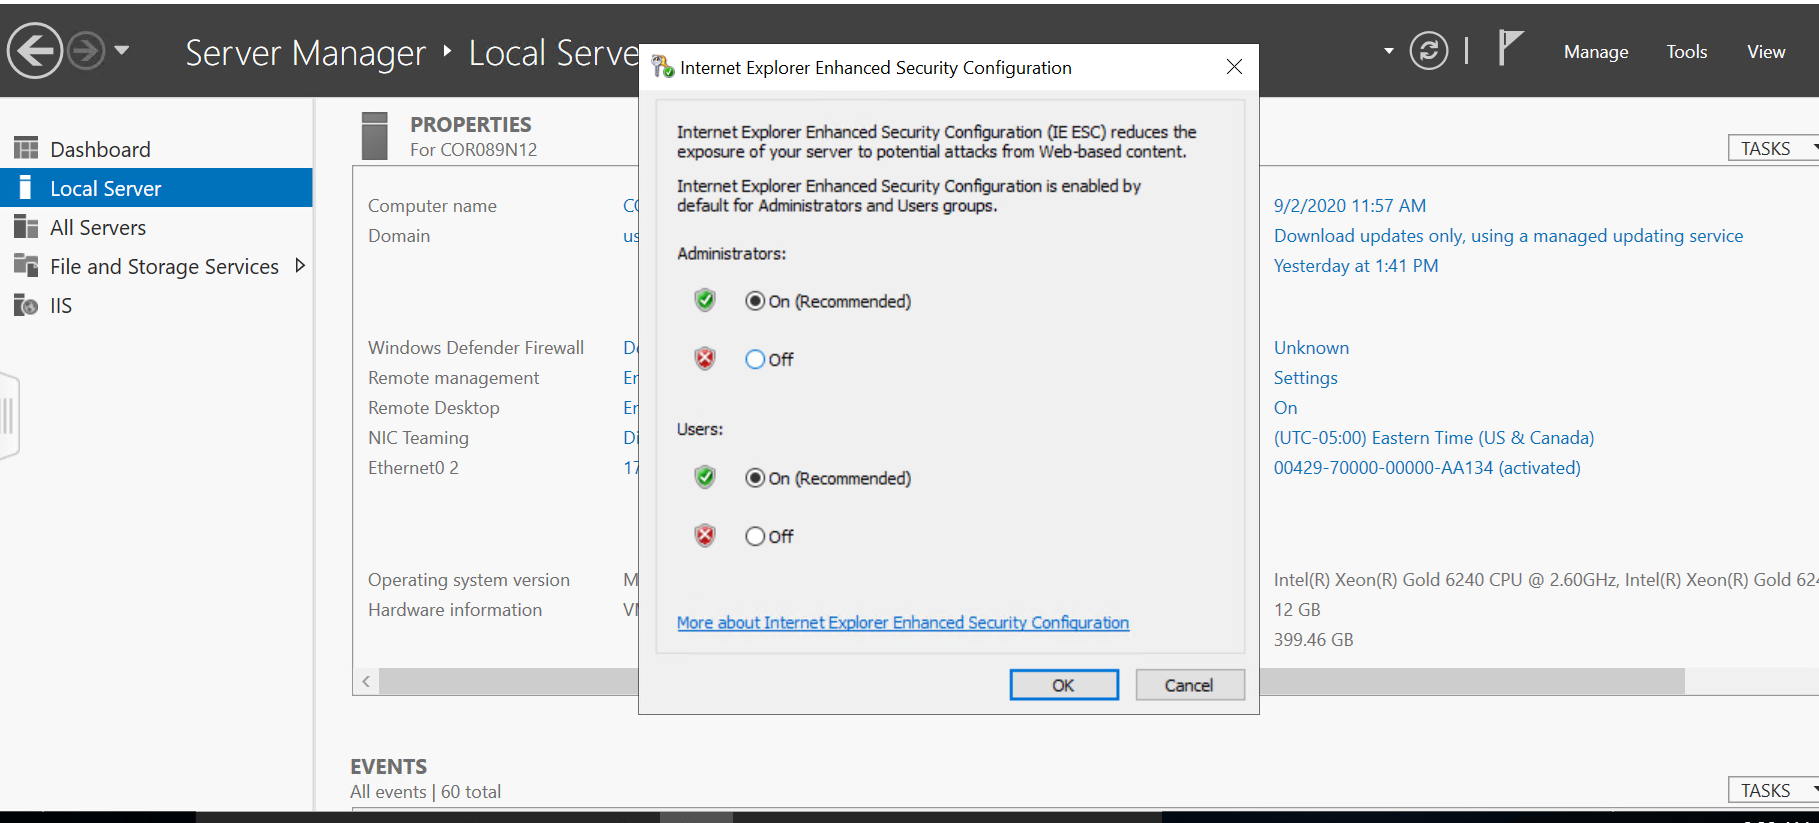Viewport: 1819px width, 823px height.
Task: Click the back navigation arrow
Action: [35, 50]
